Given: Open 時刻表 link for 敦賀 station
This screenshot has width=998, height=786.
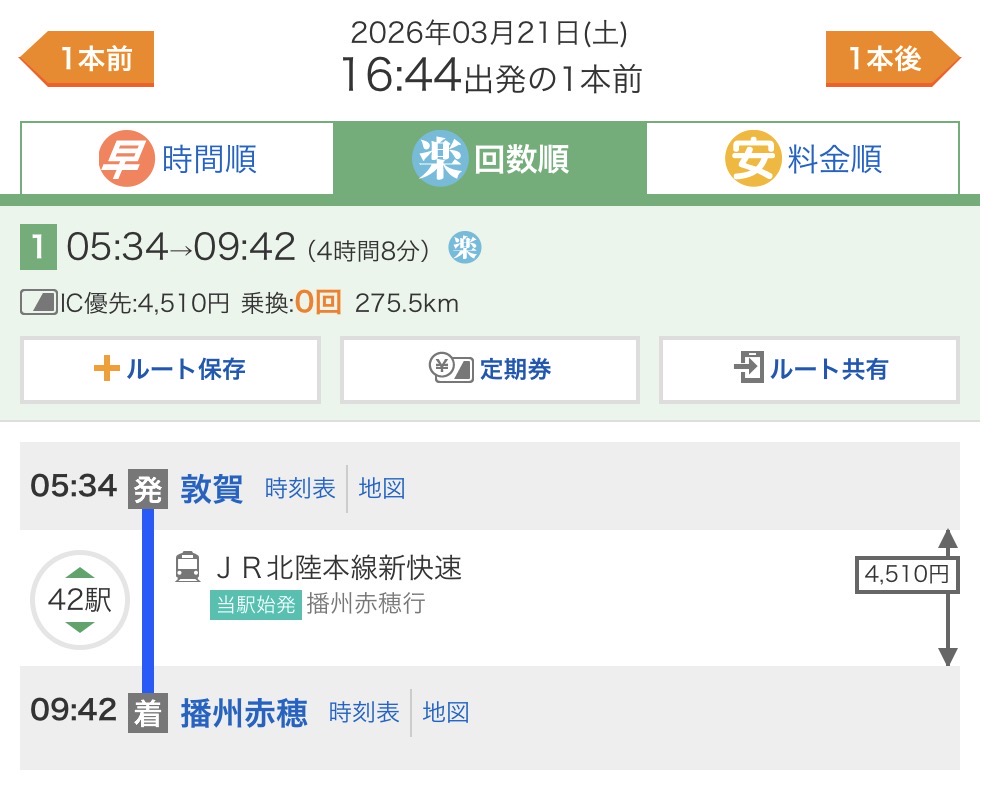Looking at the screenshot, I should (300, 489).
